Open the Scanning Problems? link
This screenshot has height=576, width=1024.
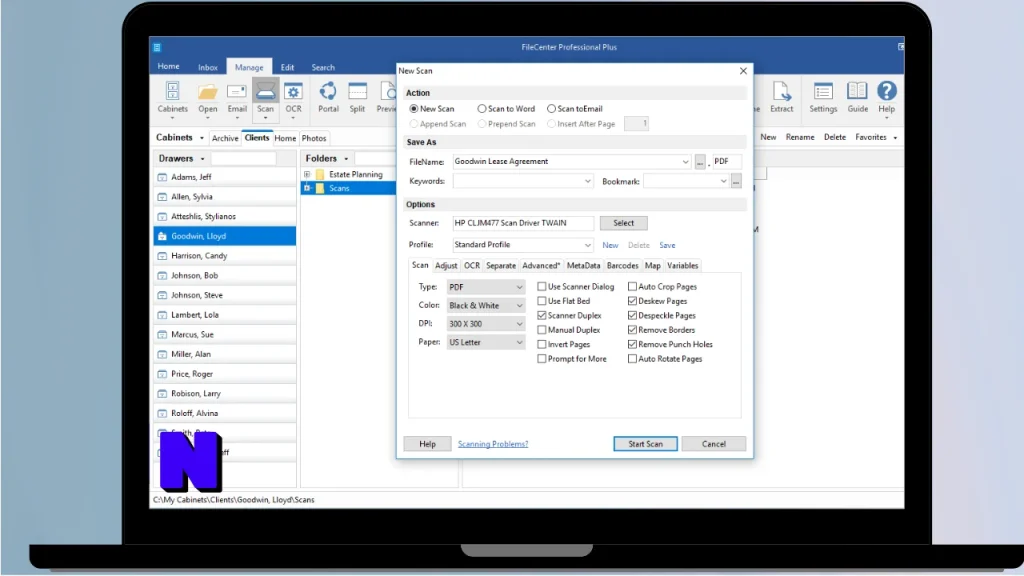493,444
